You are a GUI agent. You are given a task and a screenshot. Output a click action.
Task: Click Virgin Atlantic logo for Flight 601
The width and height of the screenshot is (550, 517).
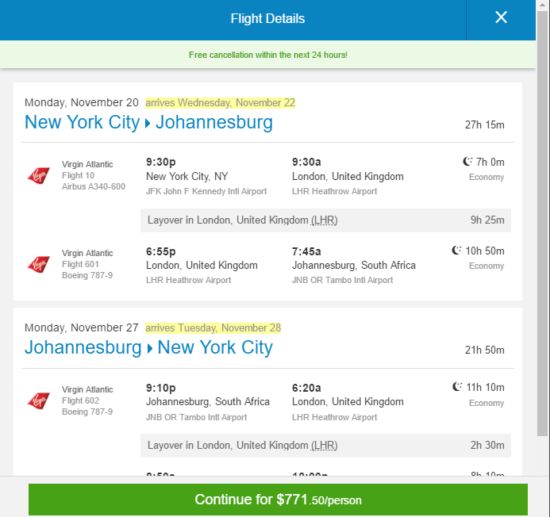tap(39, 264)
